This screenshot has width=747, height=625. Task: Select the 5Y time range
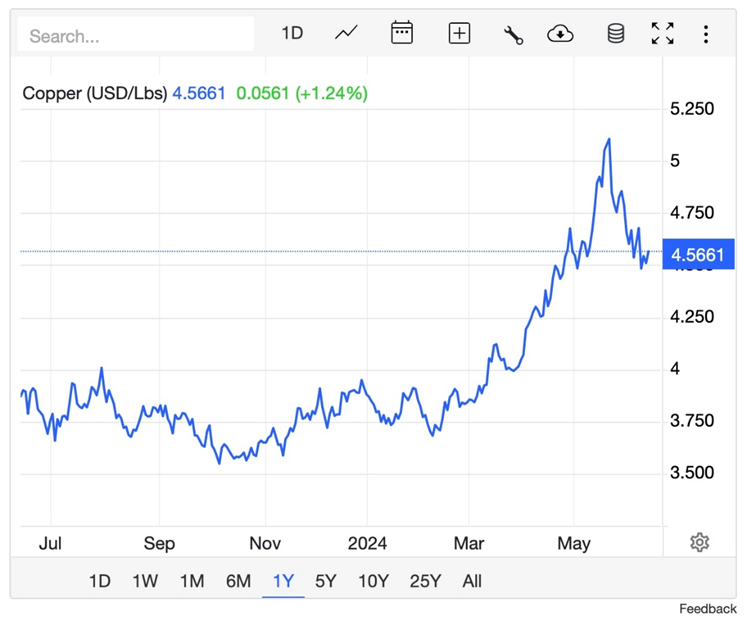326,581
